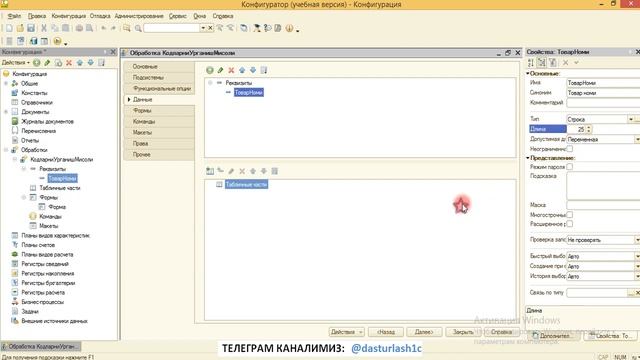This screenshot has width=640, height=360.
Task: Delete the attribute with the red X above Реквизиты
Action: (x=231, y=70)
